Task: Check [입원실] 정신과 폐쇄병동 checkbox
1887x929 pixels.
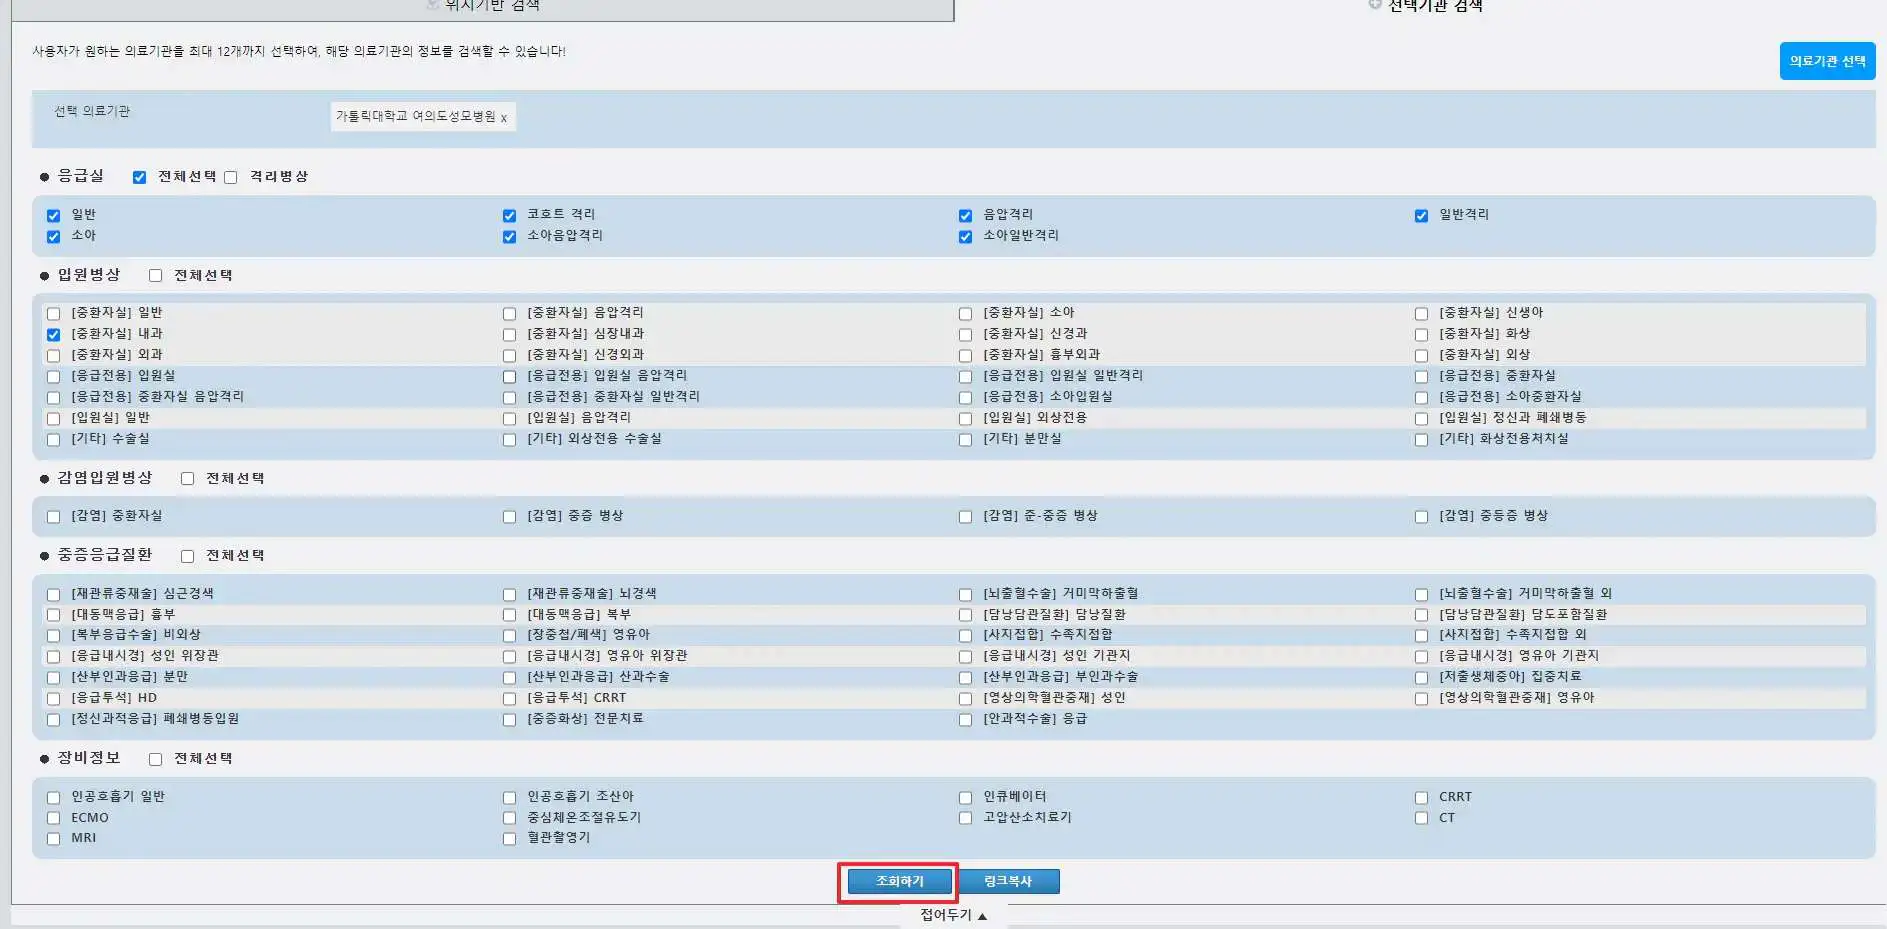Action: [1421, 418]
